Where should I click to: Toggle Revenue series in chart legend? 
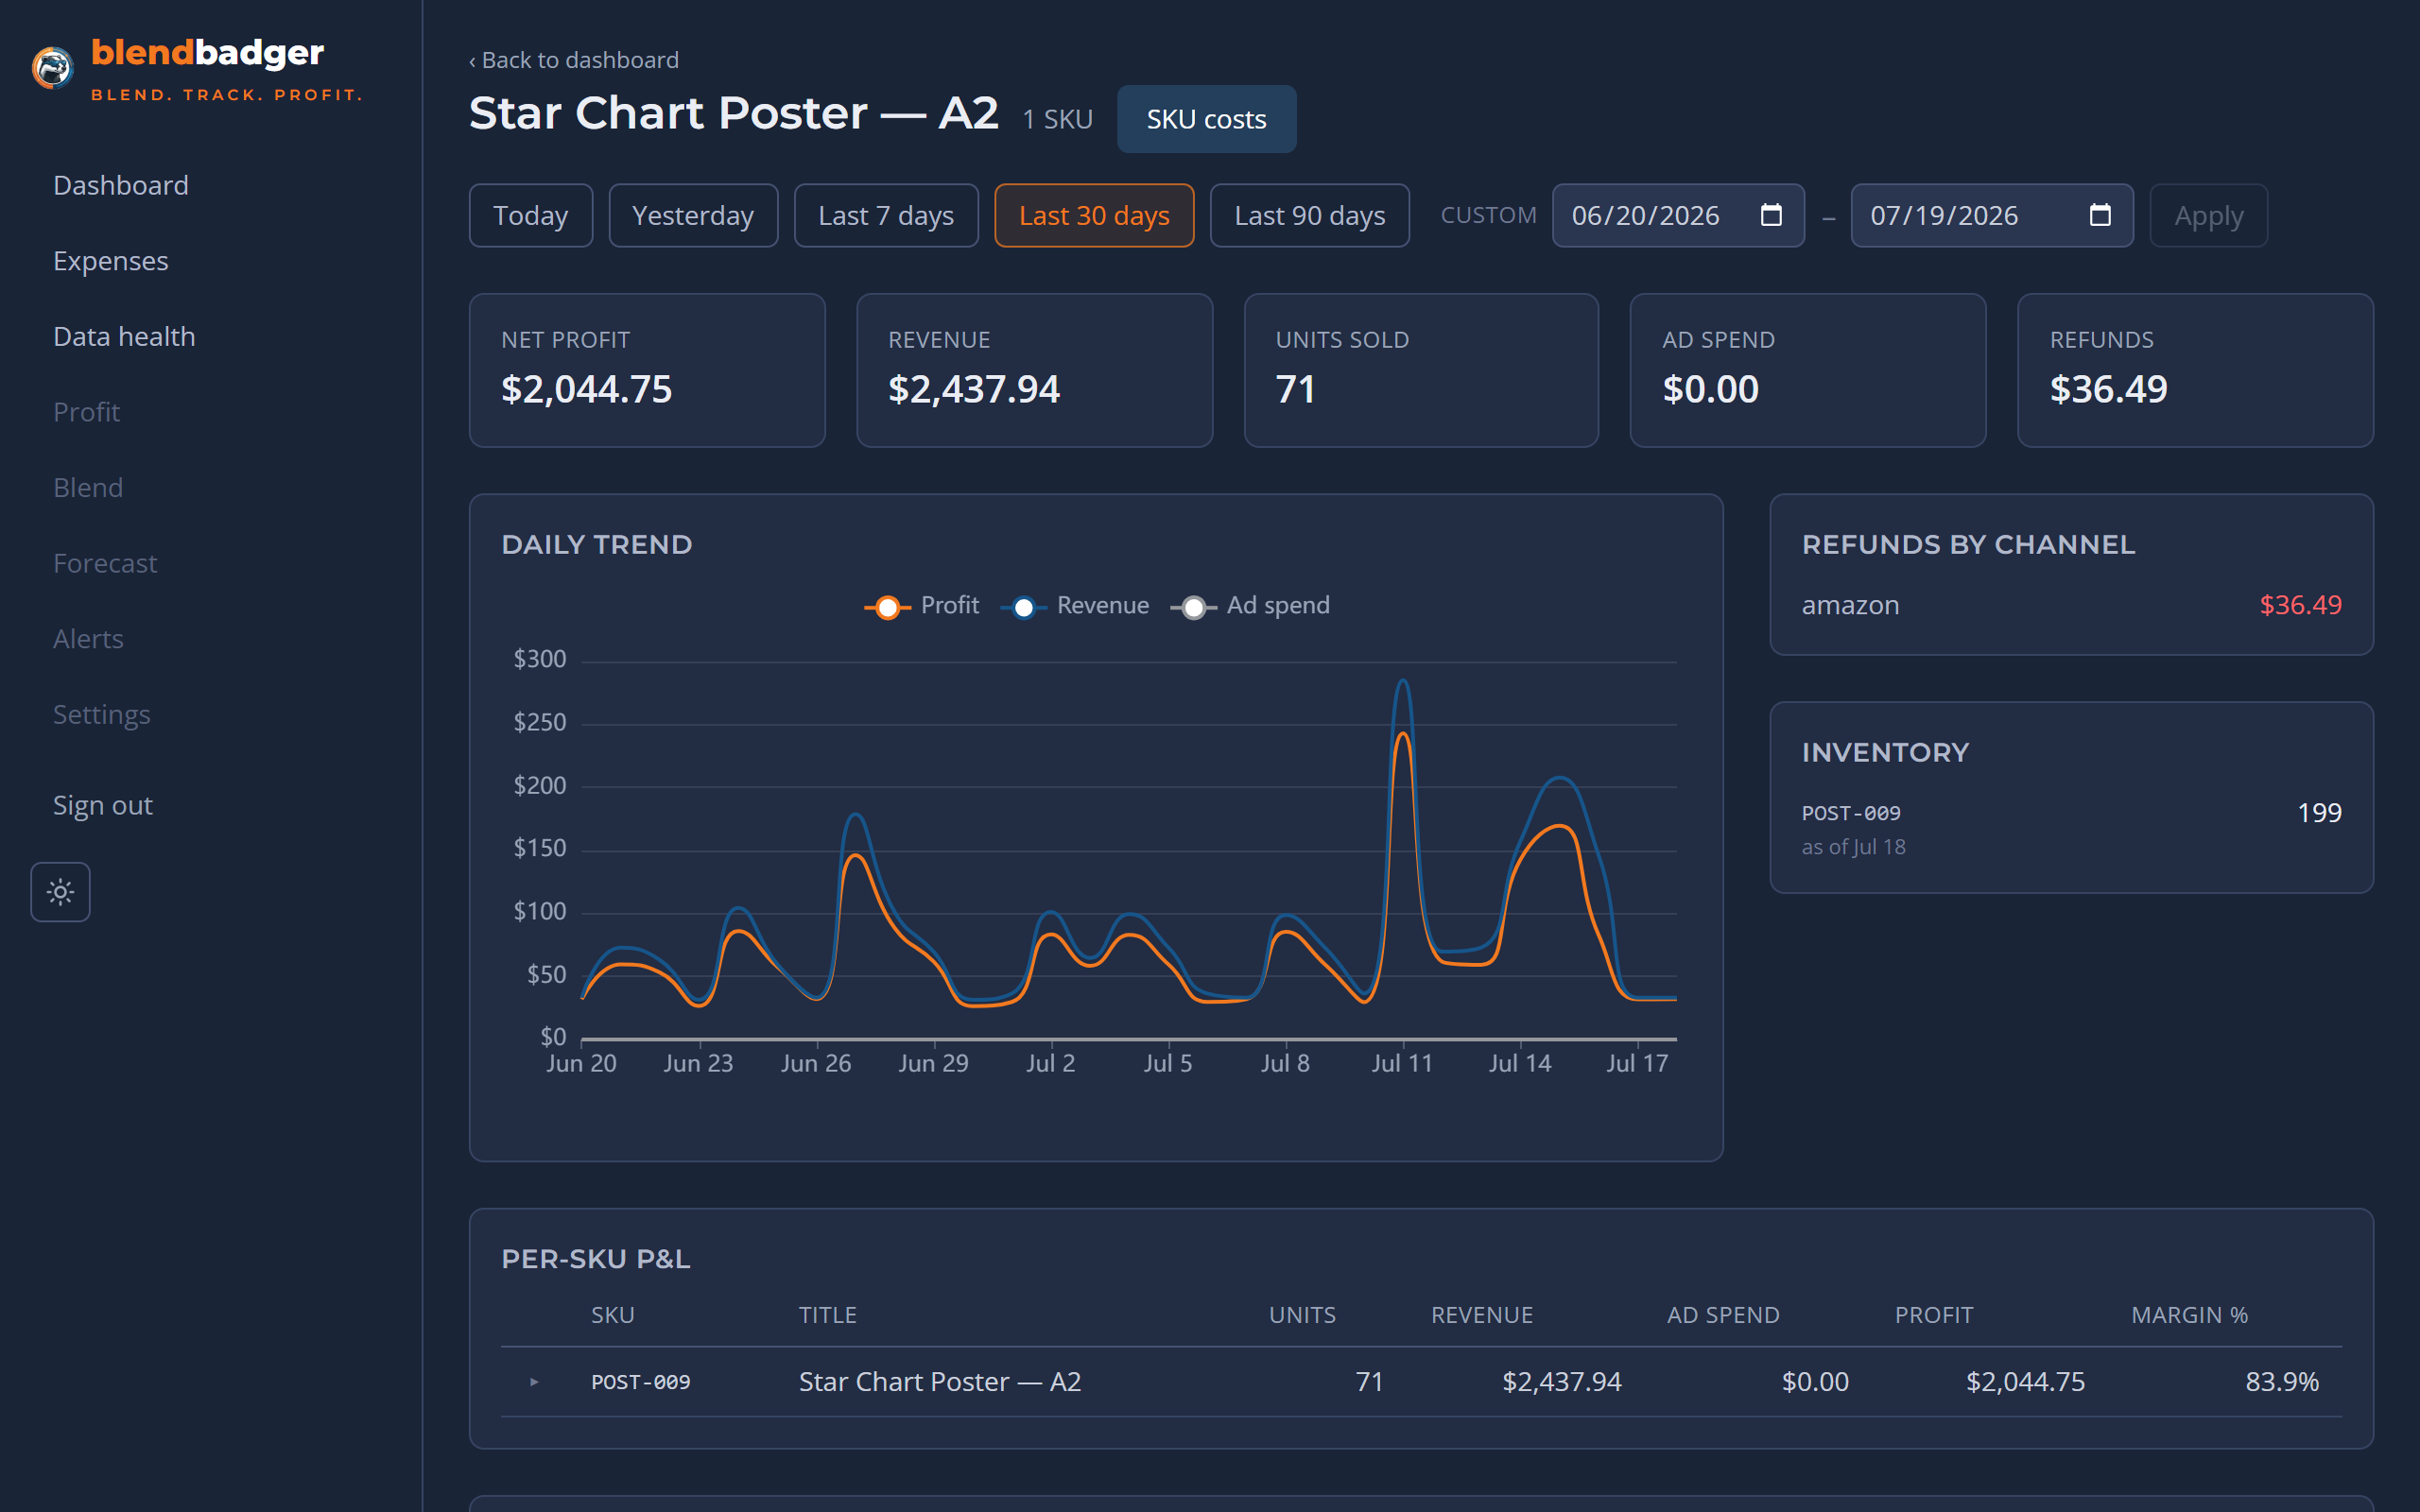pyautogui.click(x=1074, y=606)
